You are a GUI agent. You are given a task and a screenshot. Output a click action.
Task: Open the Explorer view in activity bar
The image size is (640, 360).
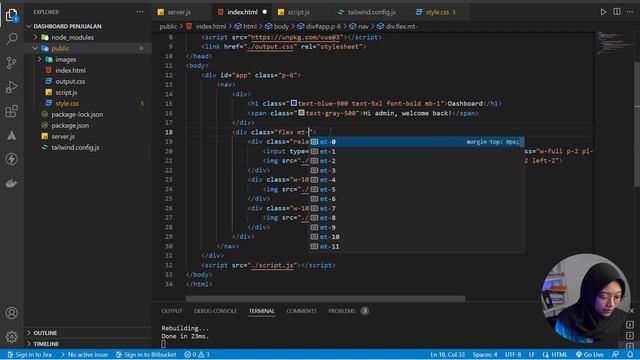(x=11, y=15)
